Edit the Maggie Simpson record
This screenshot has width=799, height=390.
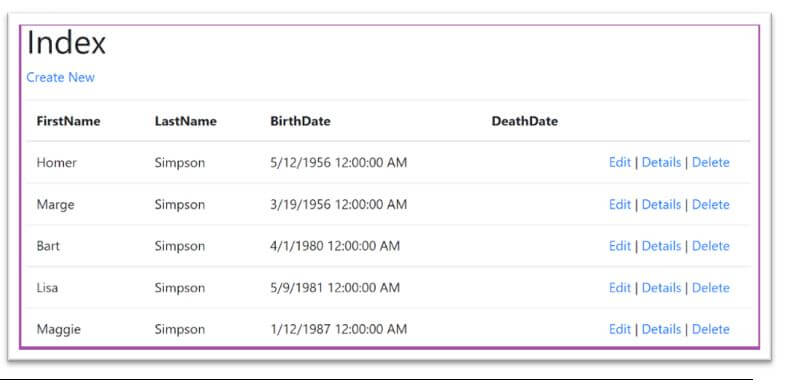[620, 329]
